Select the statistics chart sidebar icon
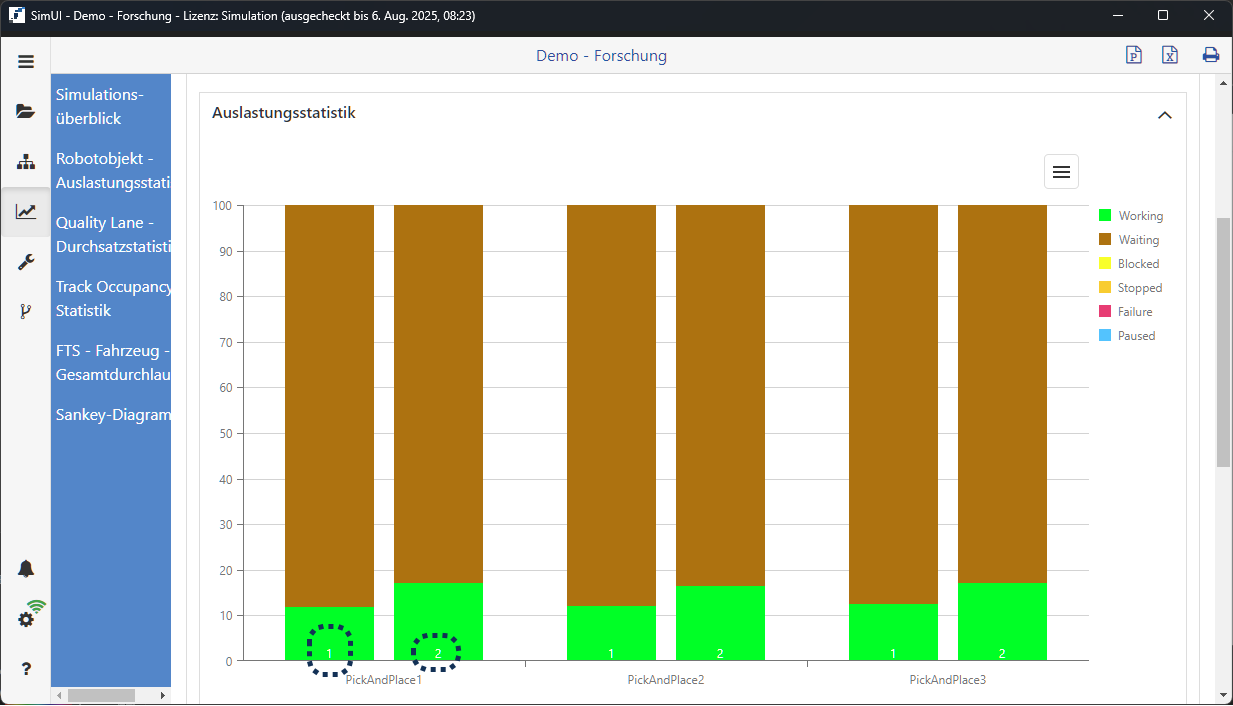This screenshot has width=1233, height=706. click(x=26, y=212)
